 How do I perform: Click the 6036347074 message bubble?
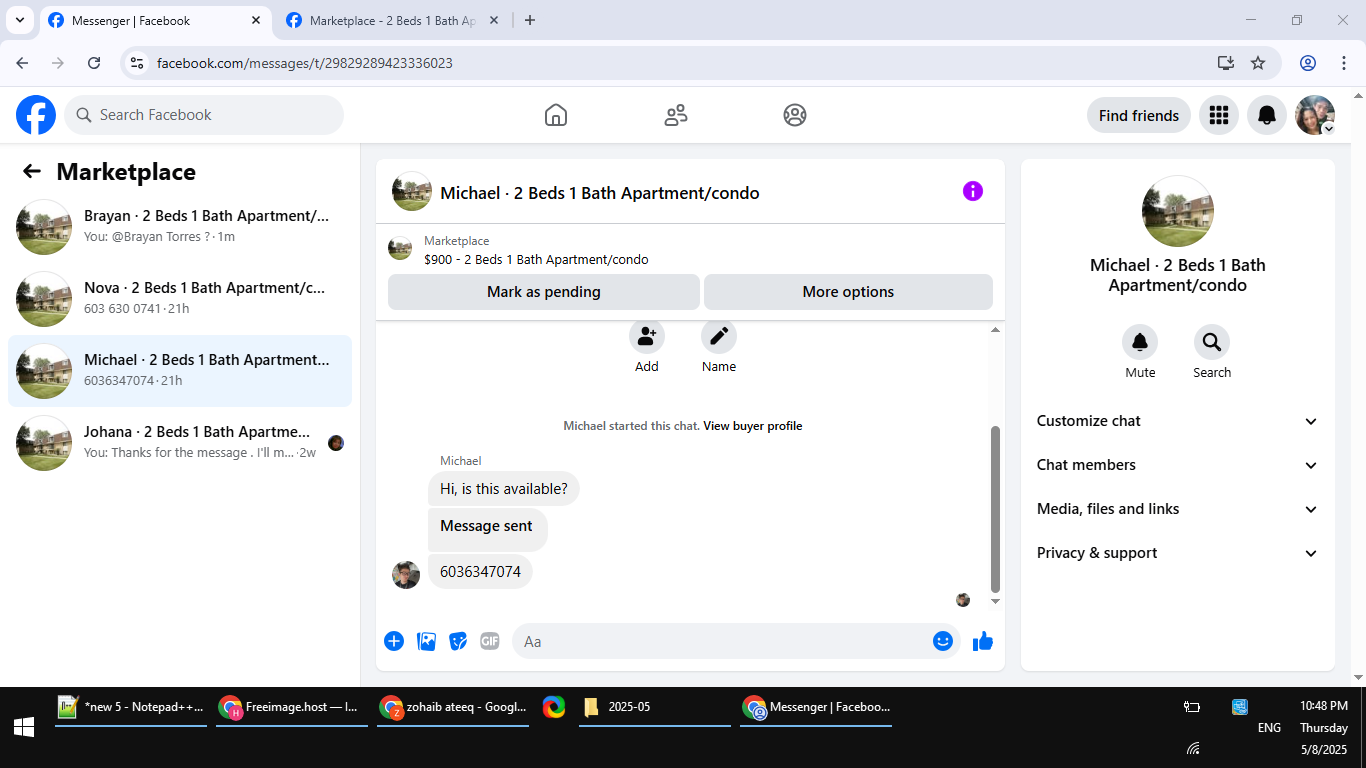(x=480, y=572)
